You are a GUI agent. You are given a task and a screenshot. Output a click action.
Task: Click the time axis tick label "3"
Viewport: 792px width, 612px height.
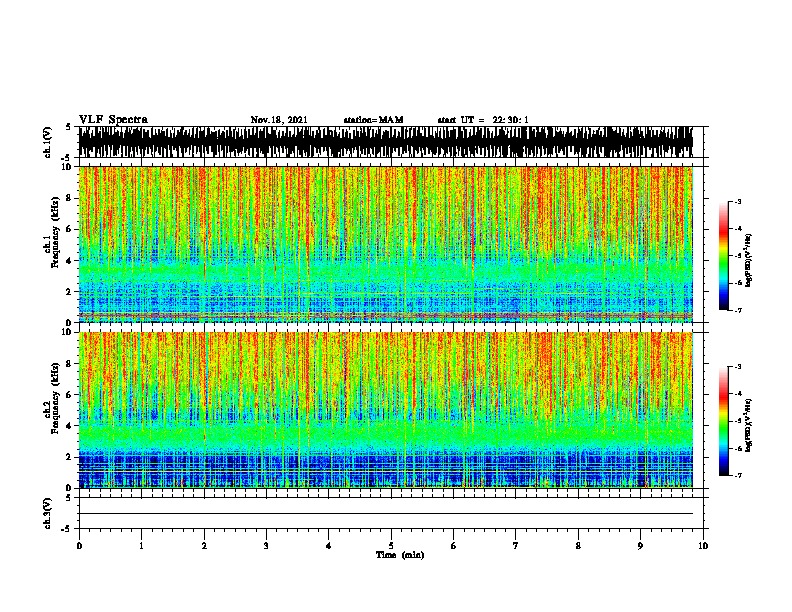(x=266, y=546)
